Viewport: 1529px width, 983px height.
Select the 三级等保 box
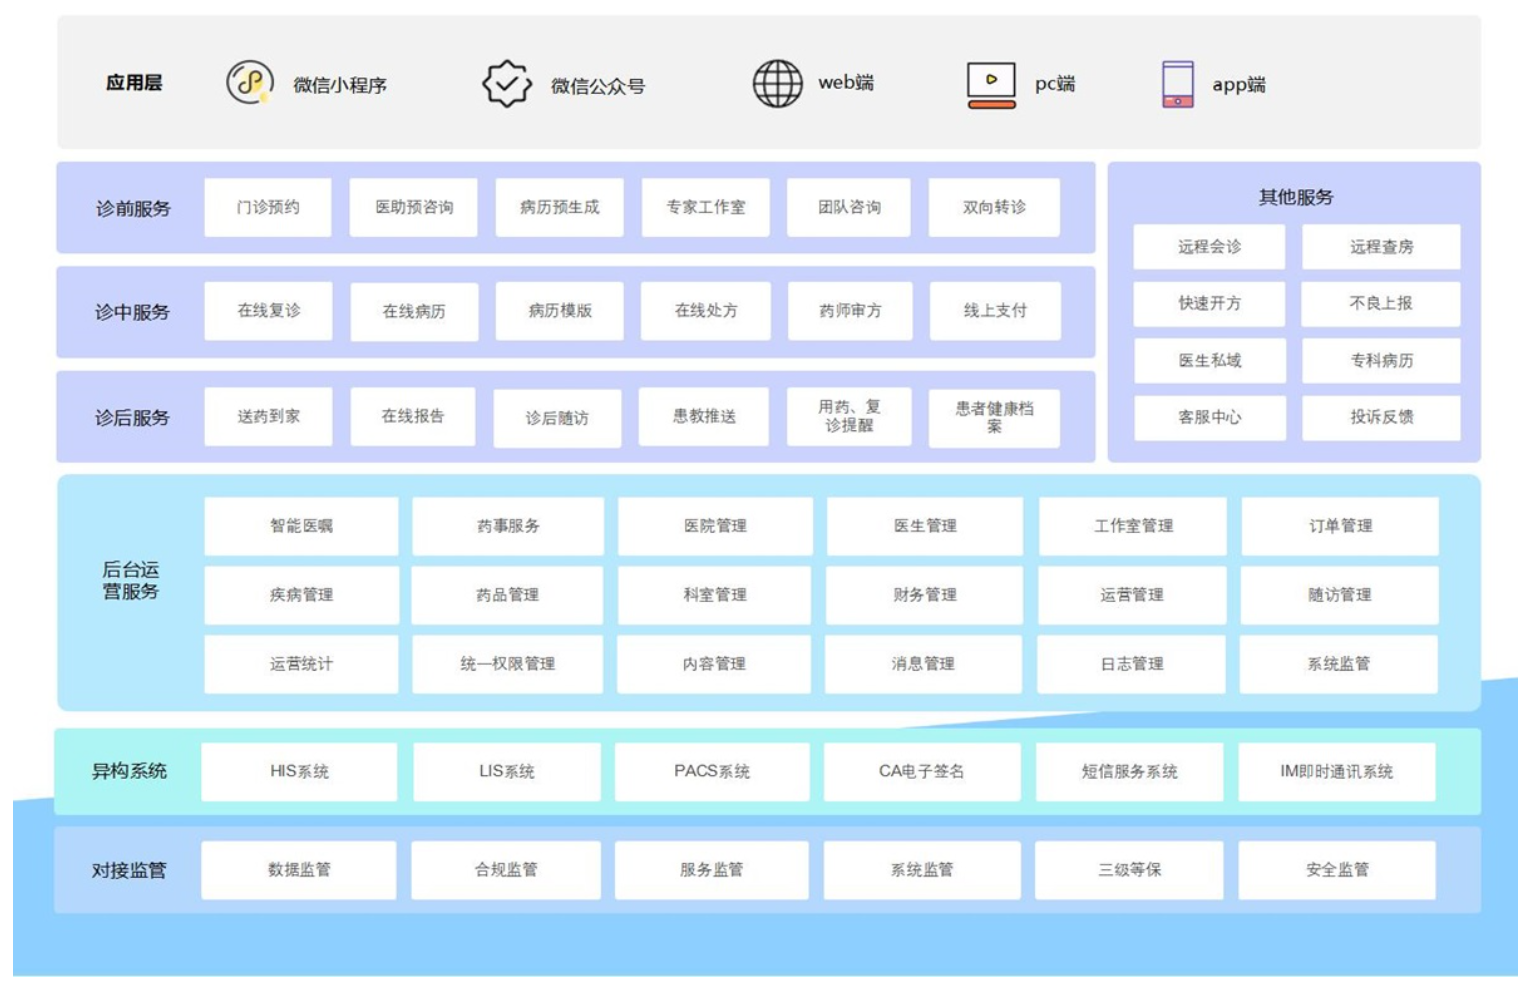click(1129, 870)
